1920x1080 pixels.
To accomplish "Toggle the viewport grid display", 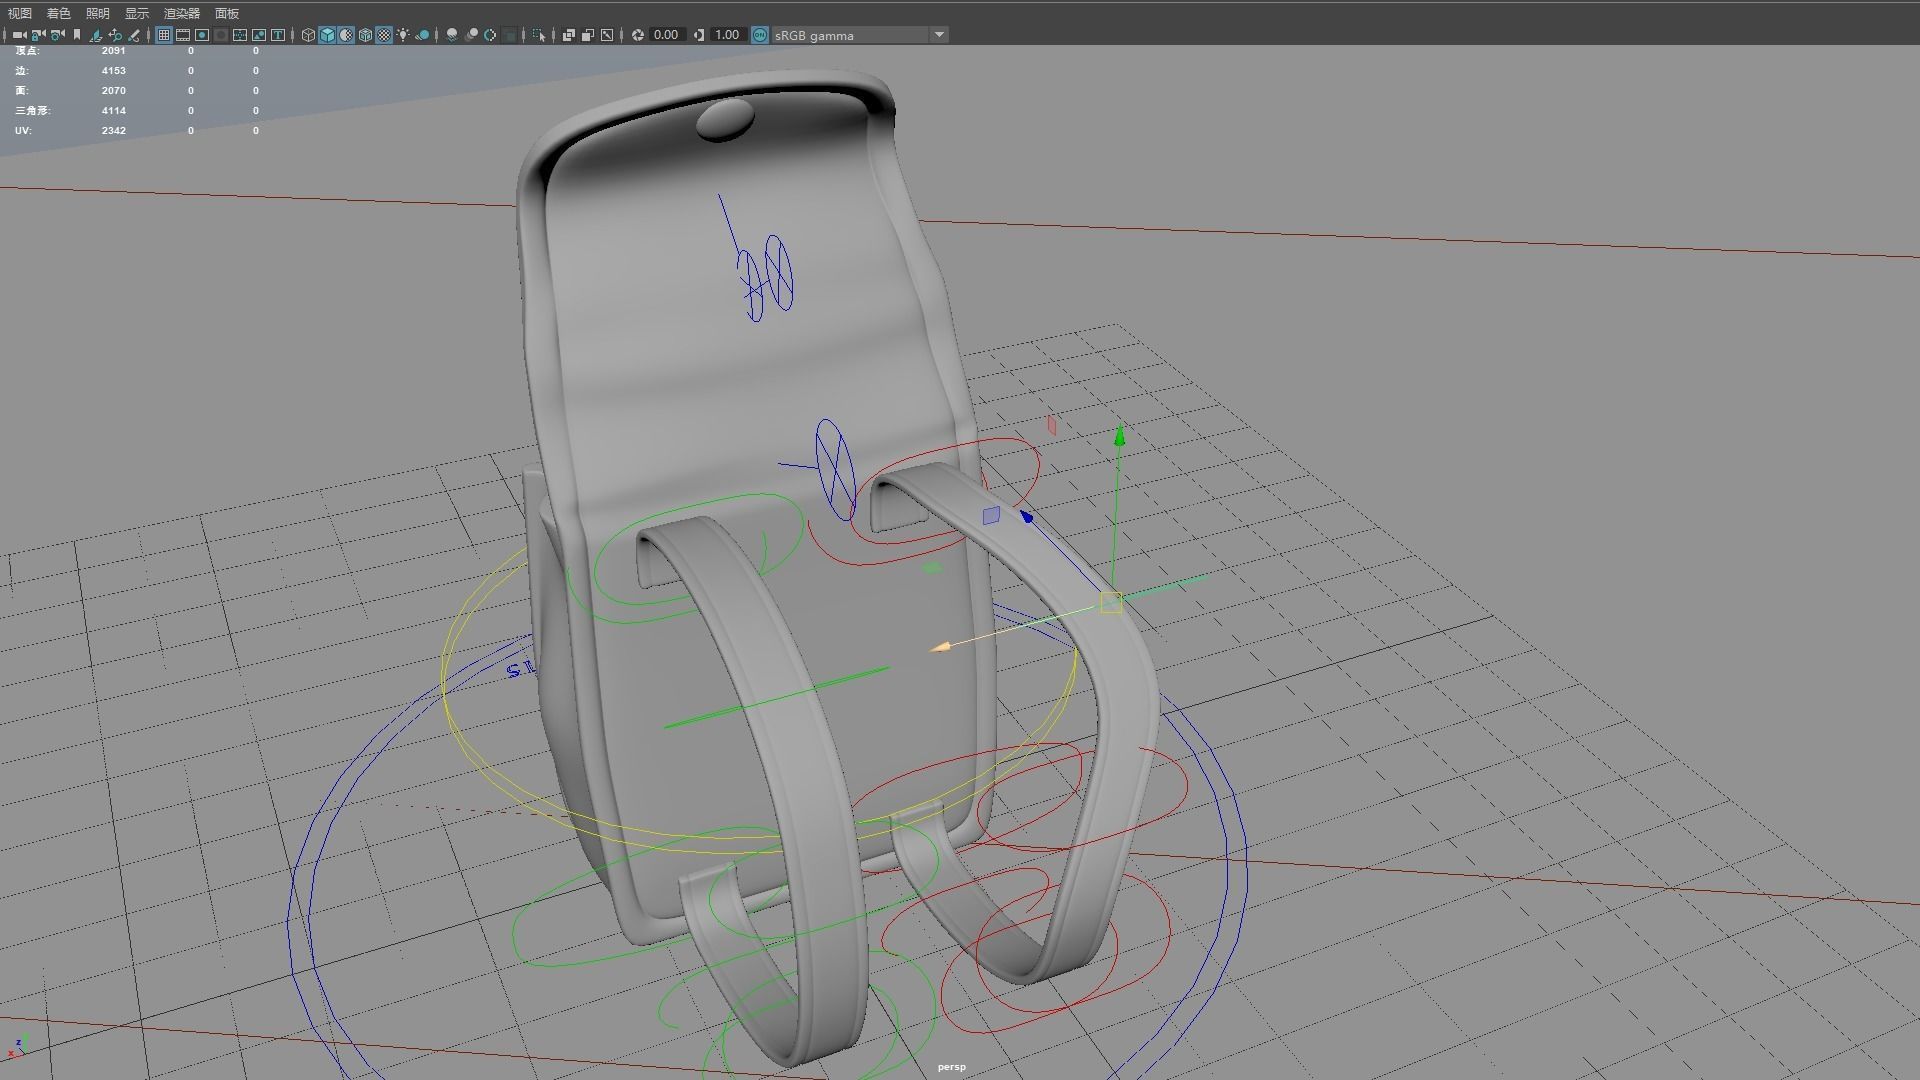I will pos(164,35).
